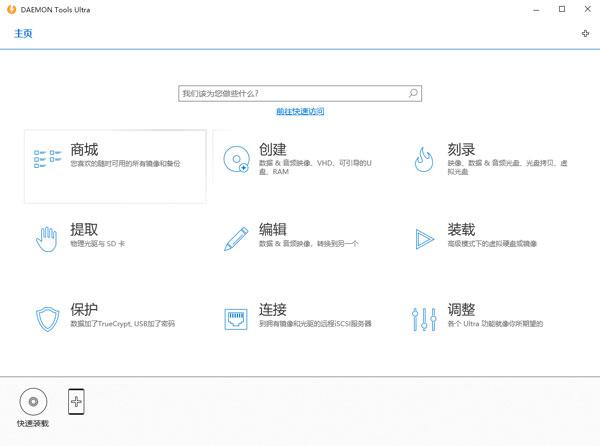Click the 快速装载 quick mount disc
The width and height of the screenshot is (600, 446).
point(33,402)
